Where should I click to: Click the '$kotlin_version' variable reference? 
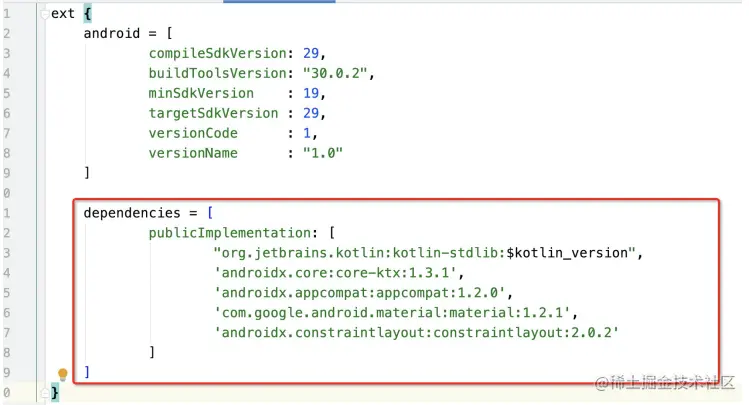(x=567, y=253)
